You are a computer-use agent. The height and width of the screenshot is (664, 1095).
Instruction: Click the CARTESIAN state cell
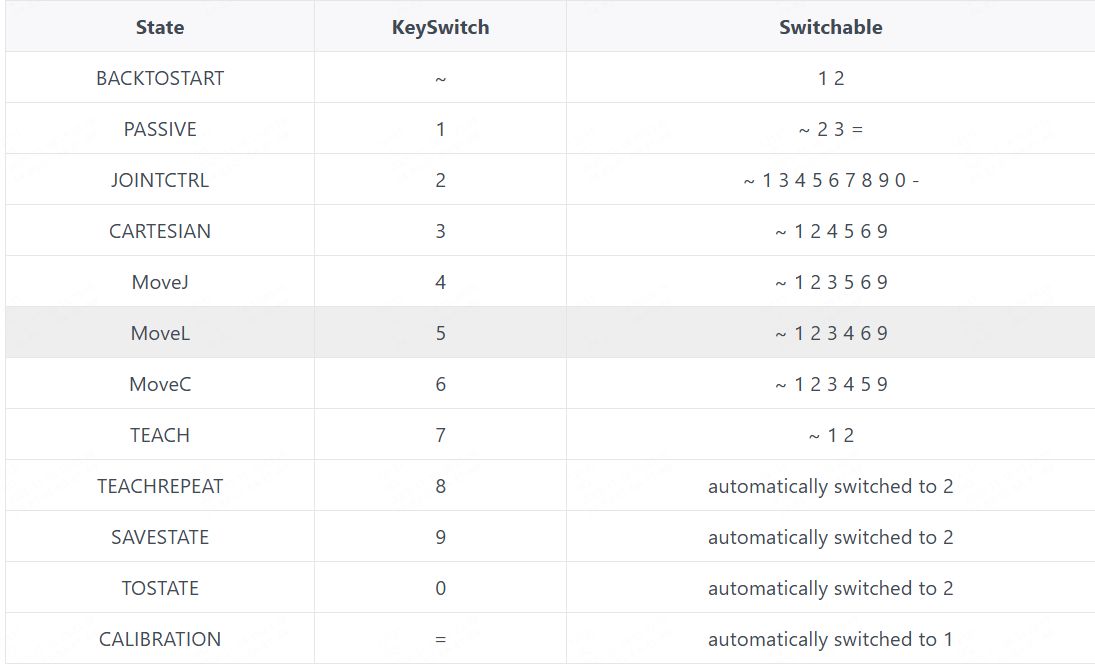click(x=160, y=230)
